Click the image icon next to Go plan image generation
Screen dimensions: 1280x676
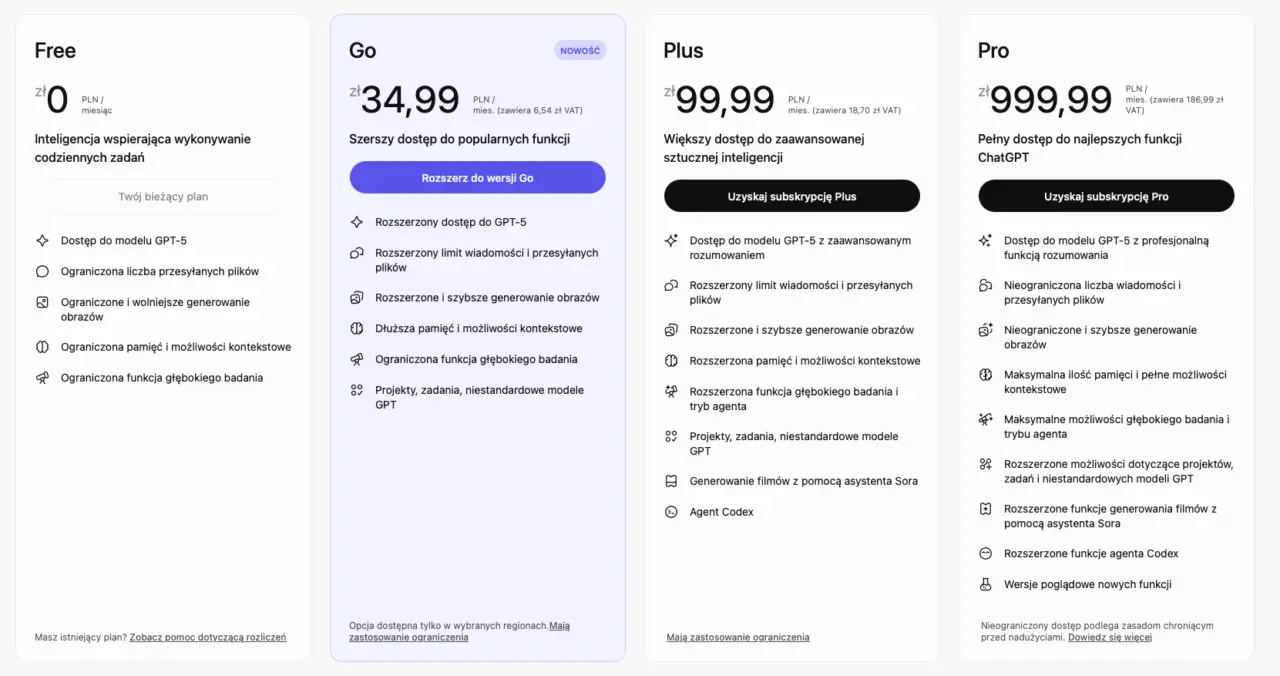point(357,298)
